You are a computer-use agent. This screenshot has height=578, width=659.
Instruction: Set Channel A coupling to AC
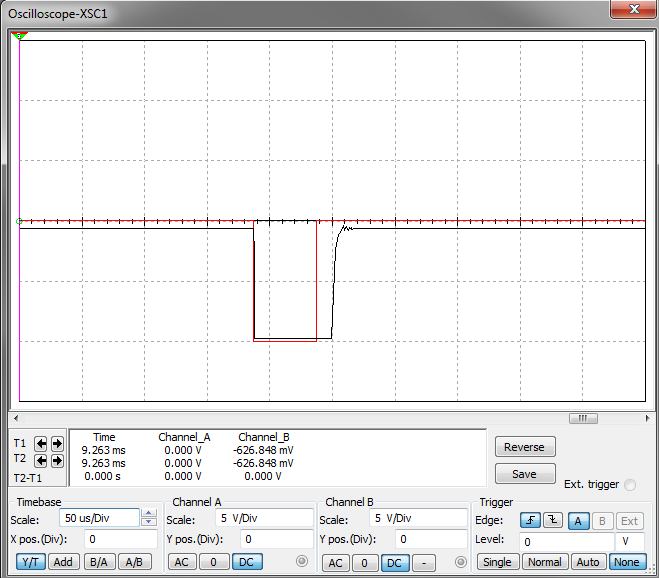click(x=181, y=562)
